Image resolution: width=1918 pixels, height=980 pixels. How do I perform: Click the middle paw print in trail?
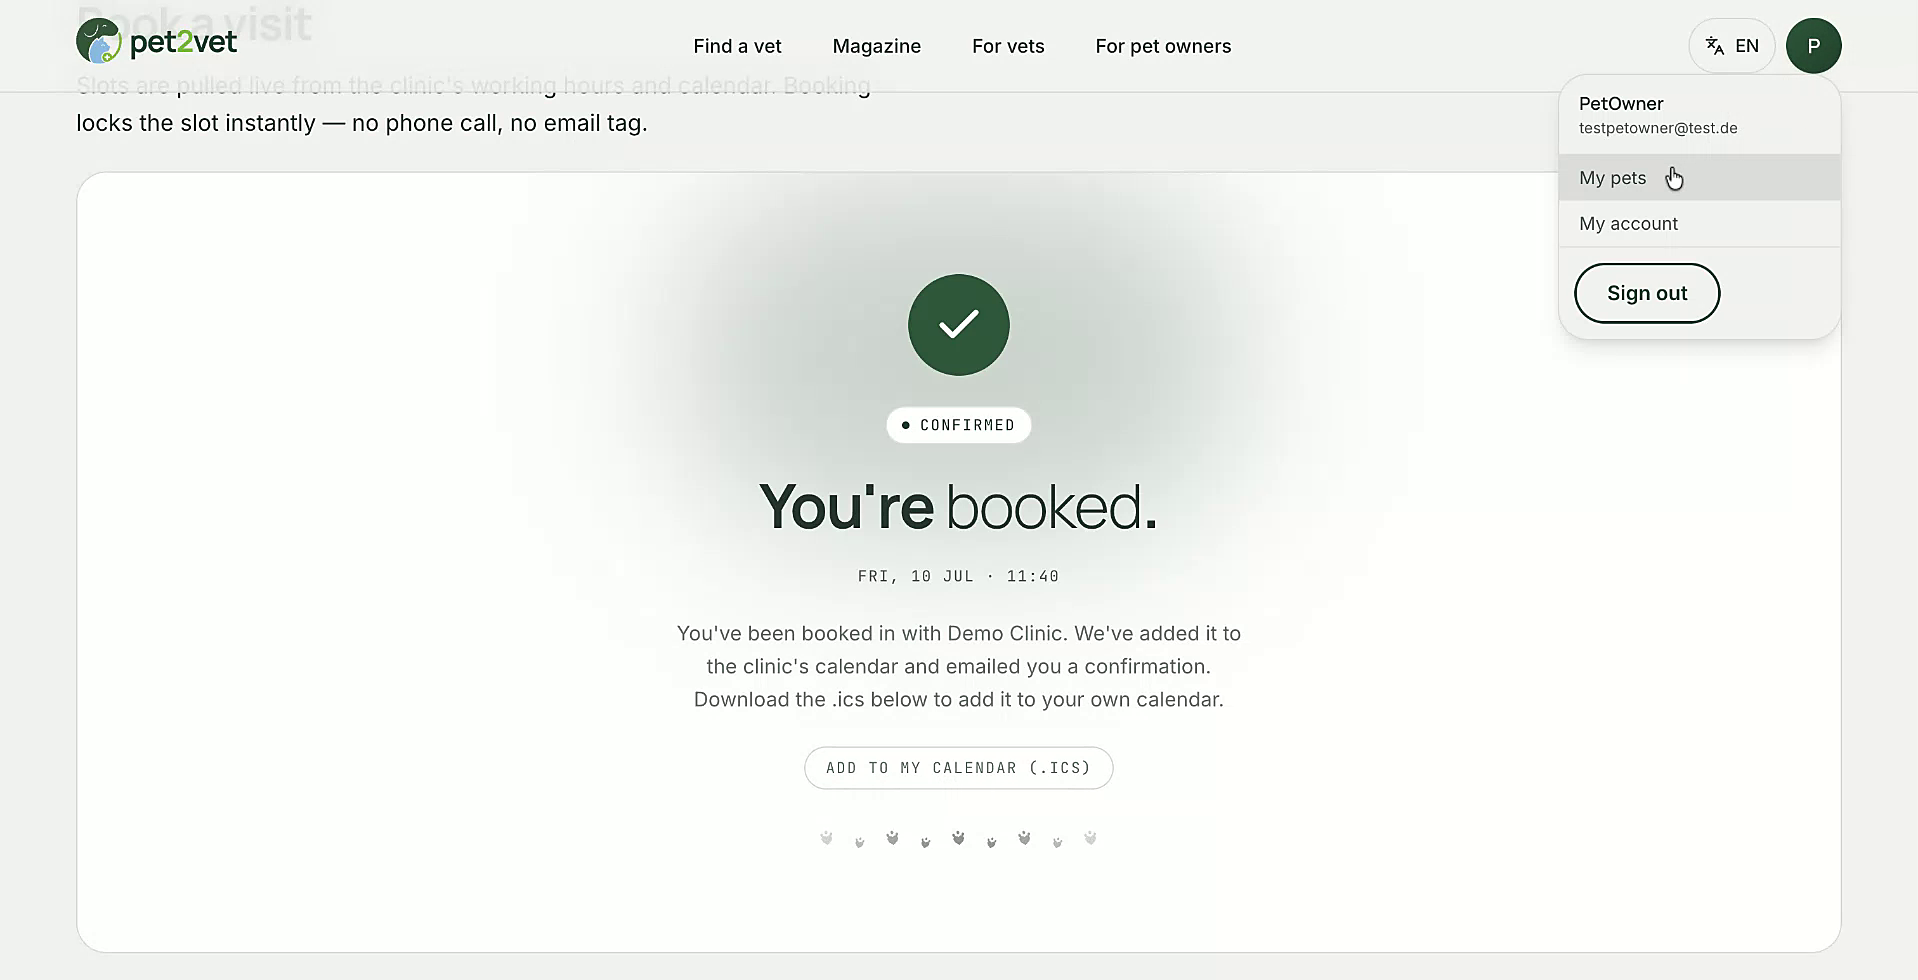click(x=958, y=838)
